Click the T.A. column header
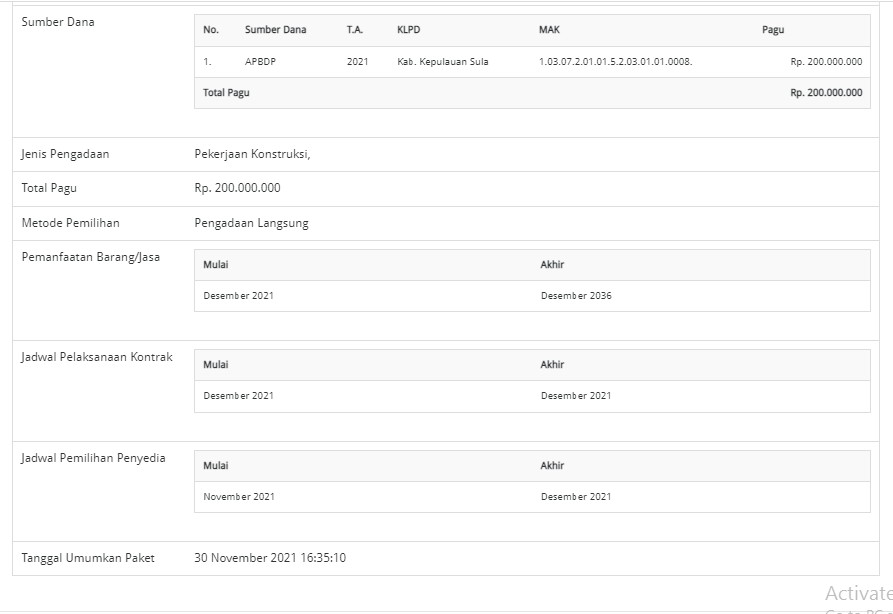Image resolution: width=893 pixels, height=614 pixels. (x=355, y=30)
